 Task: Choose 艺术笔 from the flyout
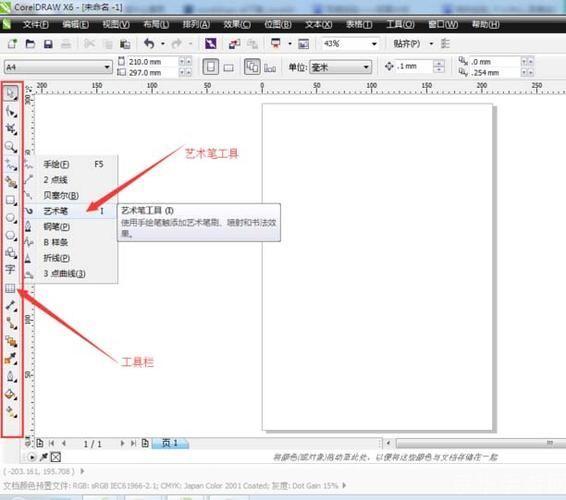point(71,211)
